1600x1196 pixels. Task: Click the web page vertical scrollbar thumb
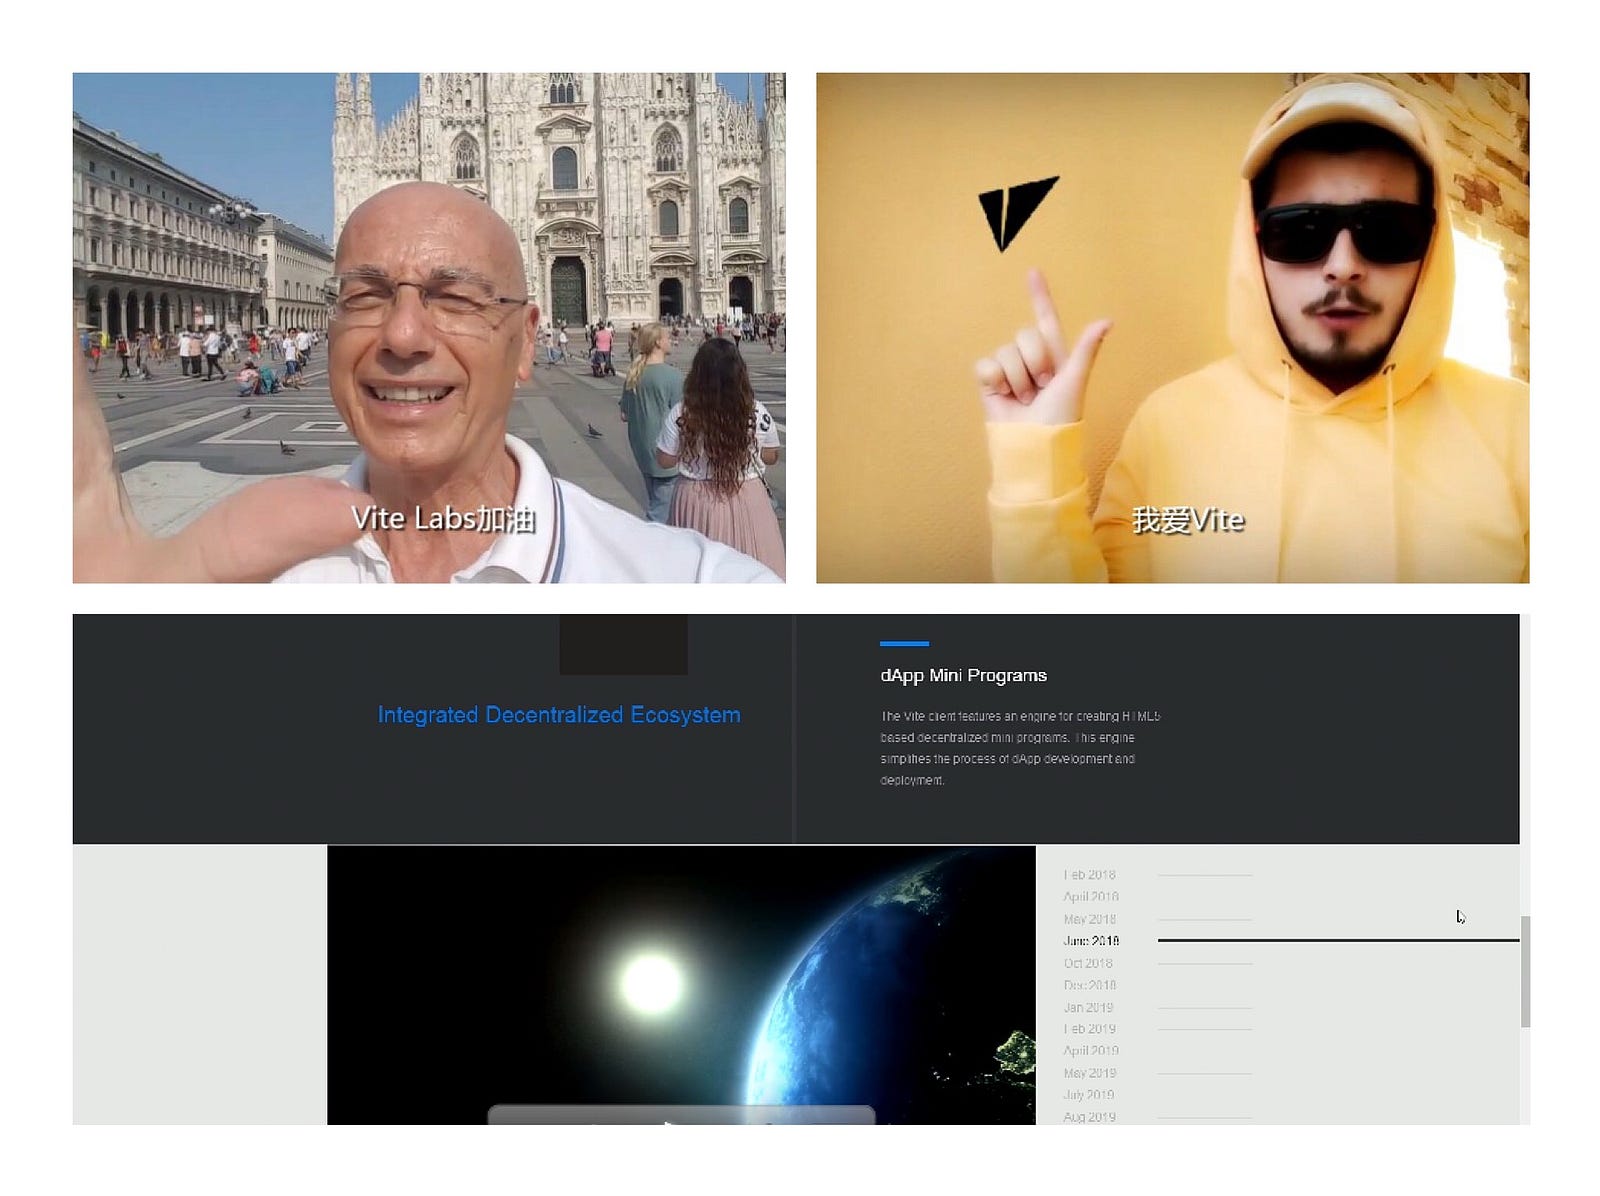tap(1525, 971)
